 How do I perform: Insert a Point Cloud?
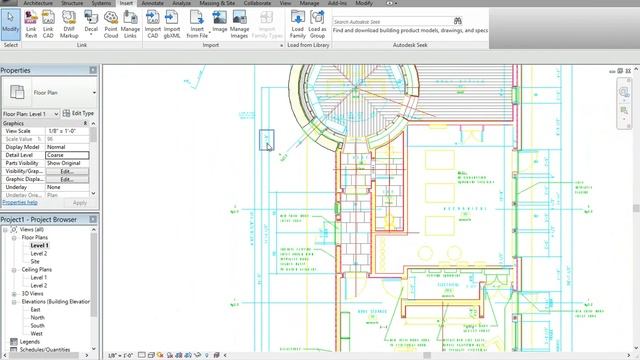pos(111,24)
